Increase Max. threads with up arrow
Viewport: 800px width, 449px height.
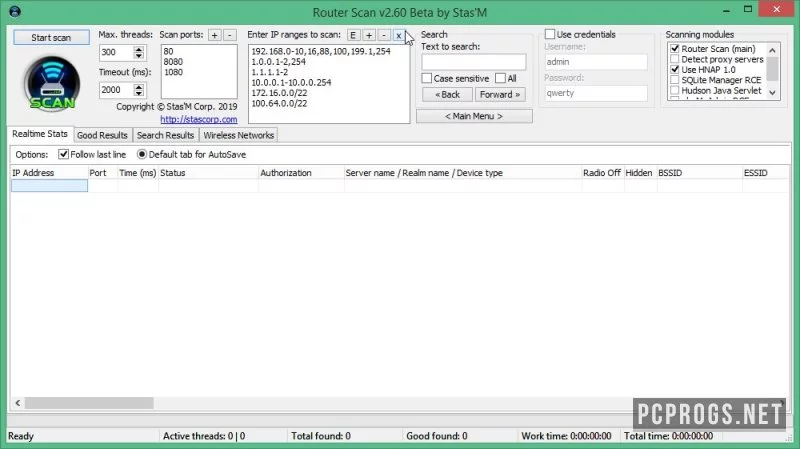139,49
